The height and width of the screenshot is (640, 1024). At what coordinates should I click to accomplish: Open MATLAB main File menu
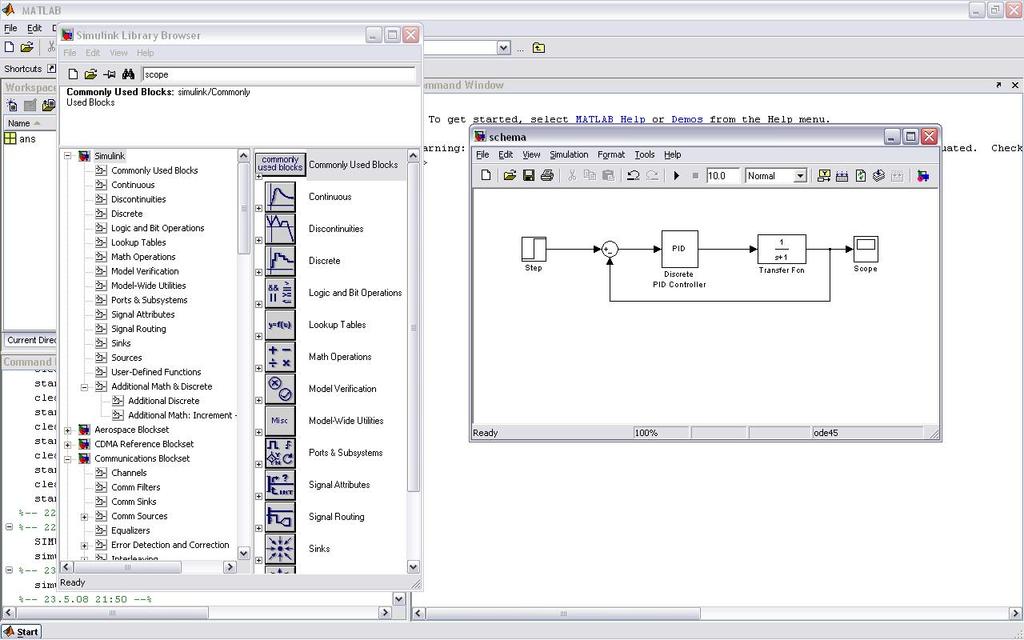pyautogui.click(x=10, y=28)
